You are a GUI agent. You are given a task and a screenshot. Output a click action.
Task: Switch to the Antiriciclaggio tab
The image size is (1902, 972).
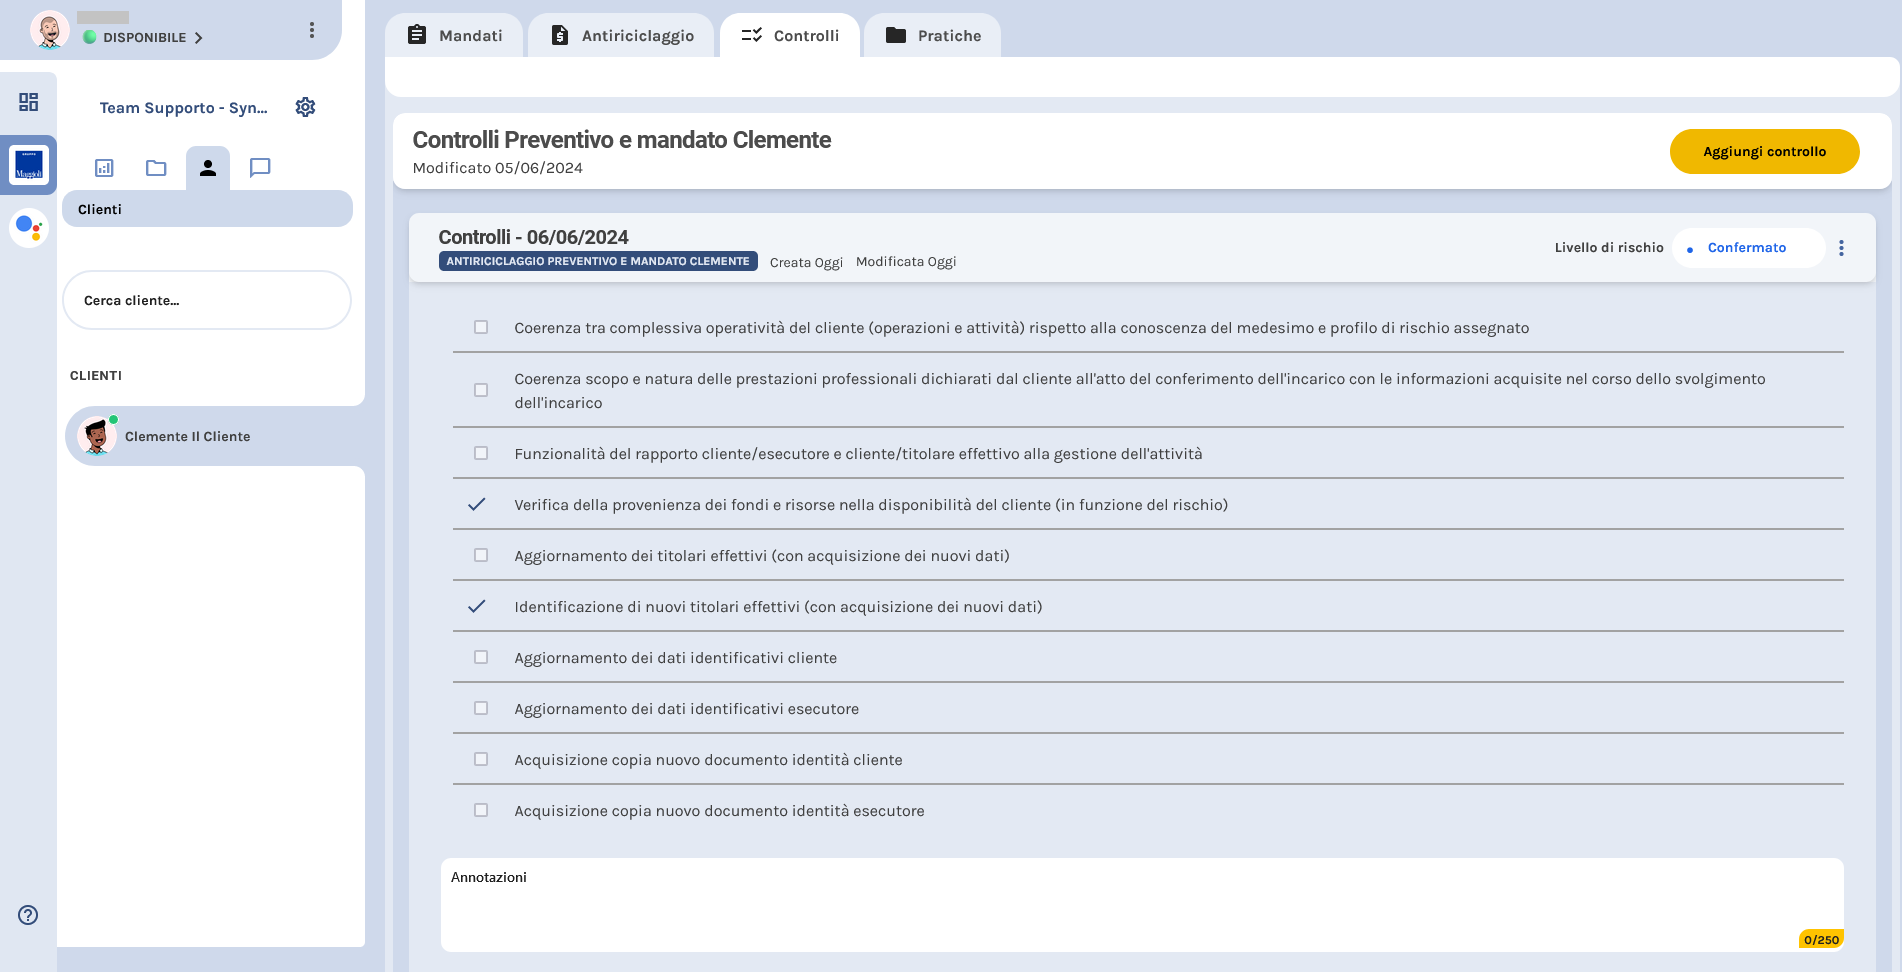pos(621,35)
